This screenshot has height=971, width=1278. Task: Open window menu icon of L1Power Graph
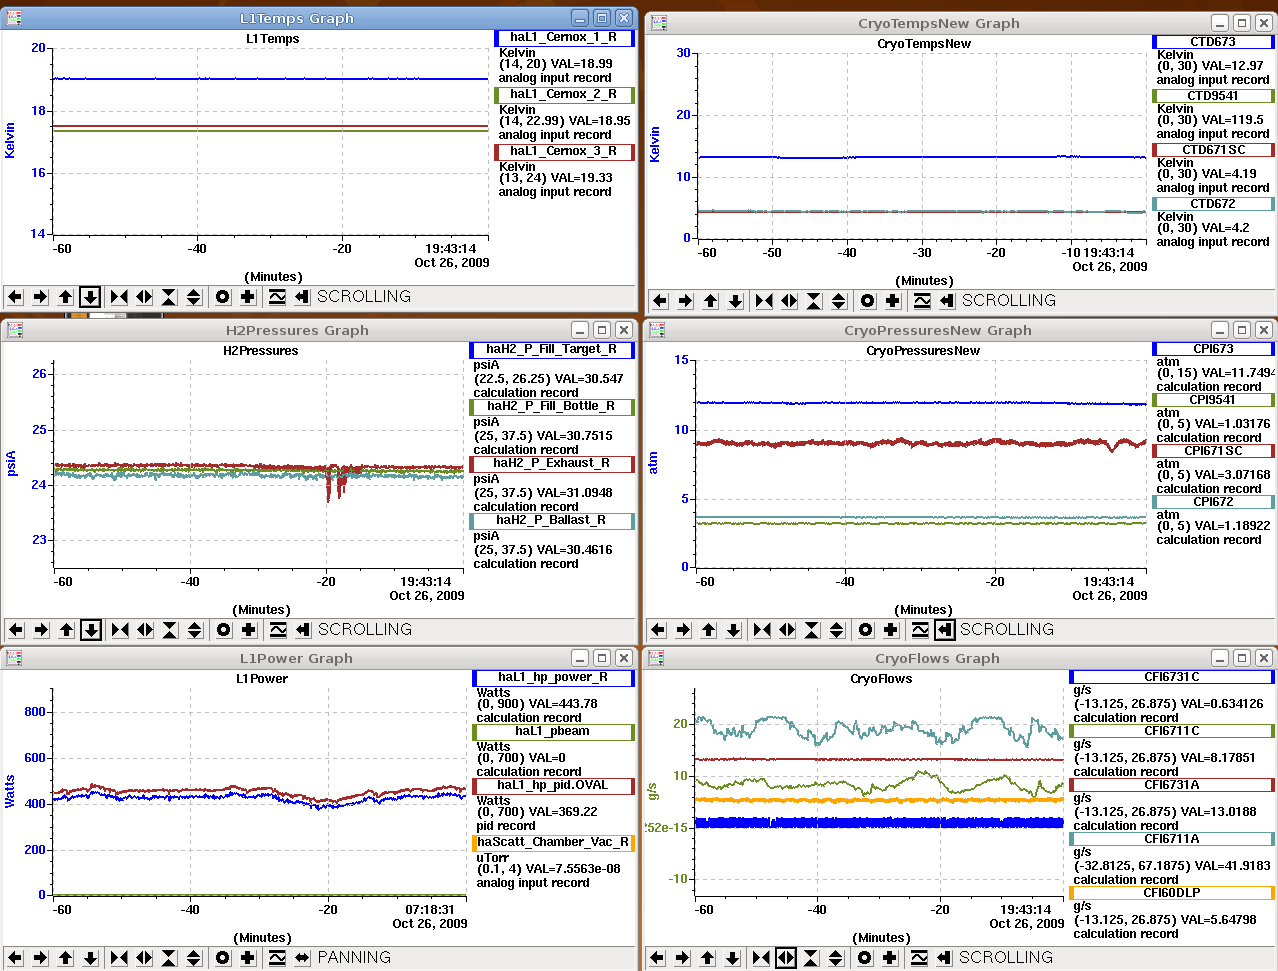point(14,658)
